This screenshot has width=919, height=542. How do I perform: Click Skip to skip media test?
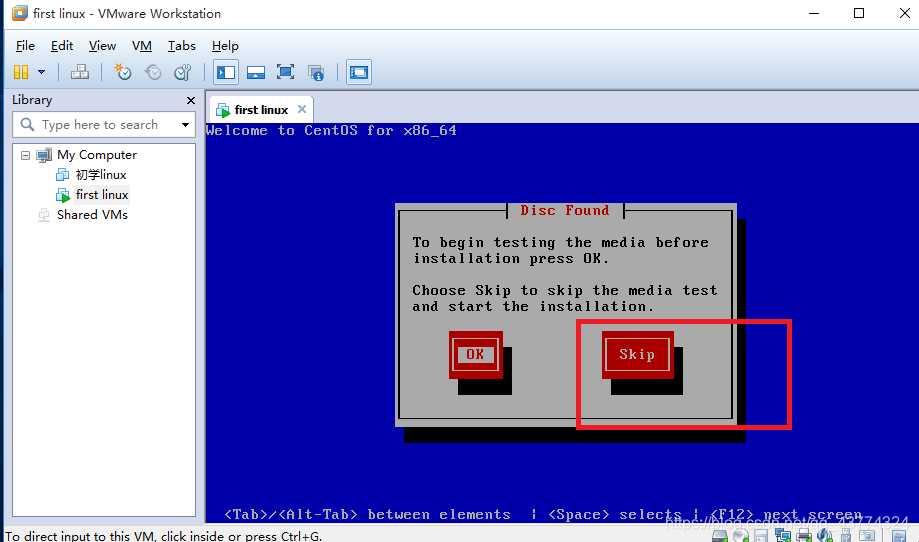pyautogui.click(x=637, y=354)
